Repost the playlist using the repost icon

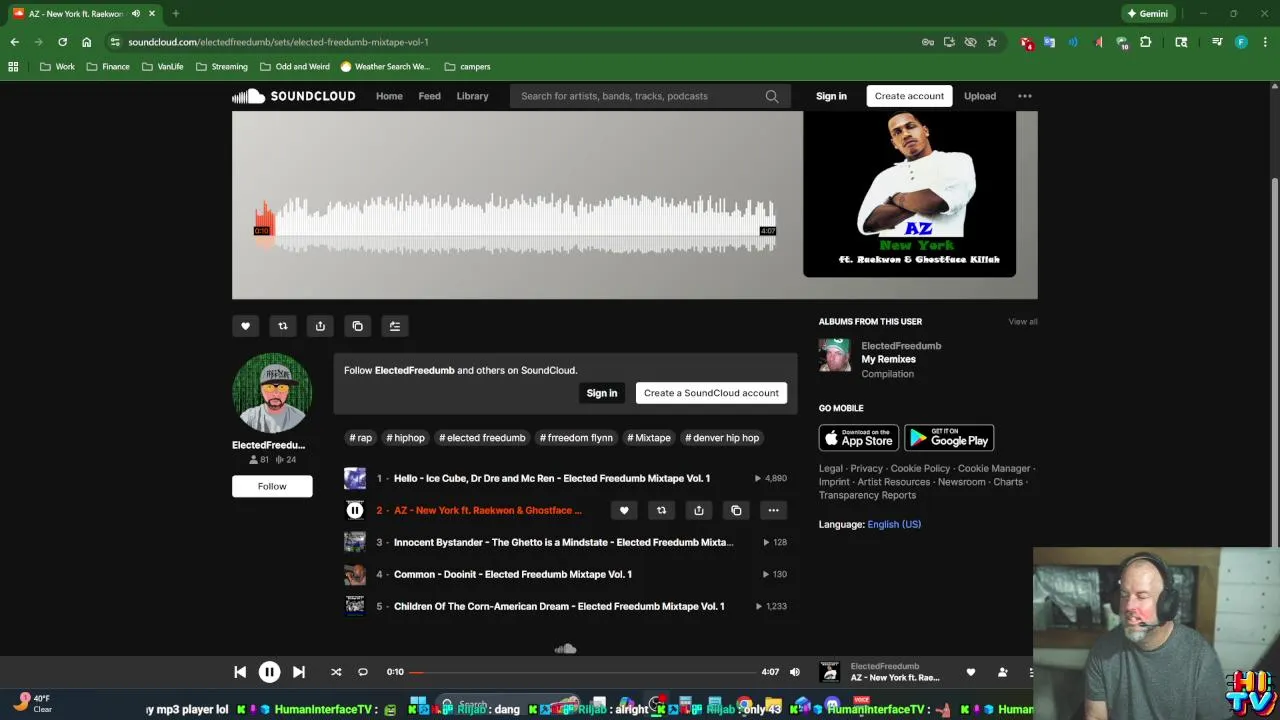click(x=283, y=326)
